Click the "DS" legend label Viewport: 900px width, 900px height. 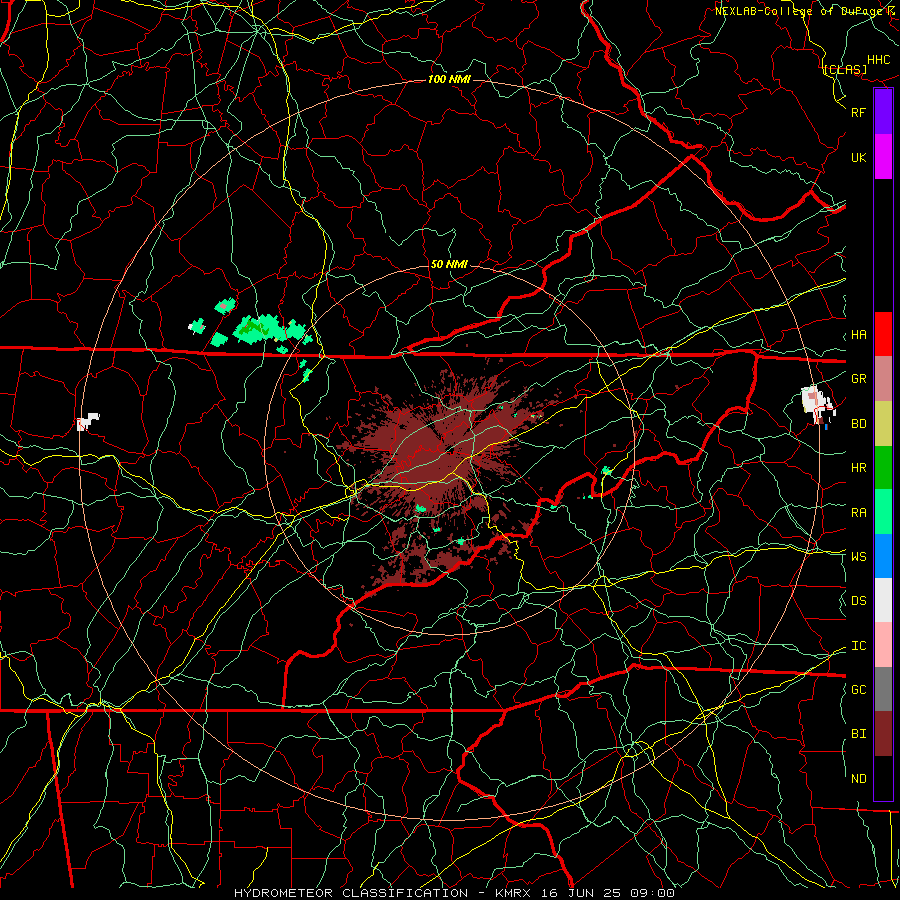click(x=859, y=601)
